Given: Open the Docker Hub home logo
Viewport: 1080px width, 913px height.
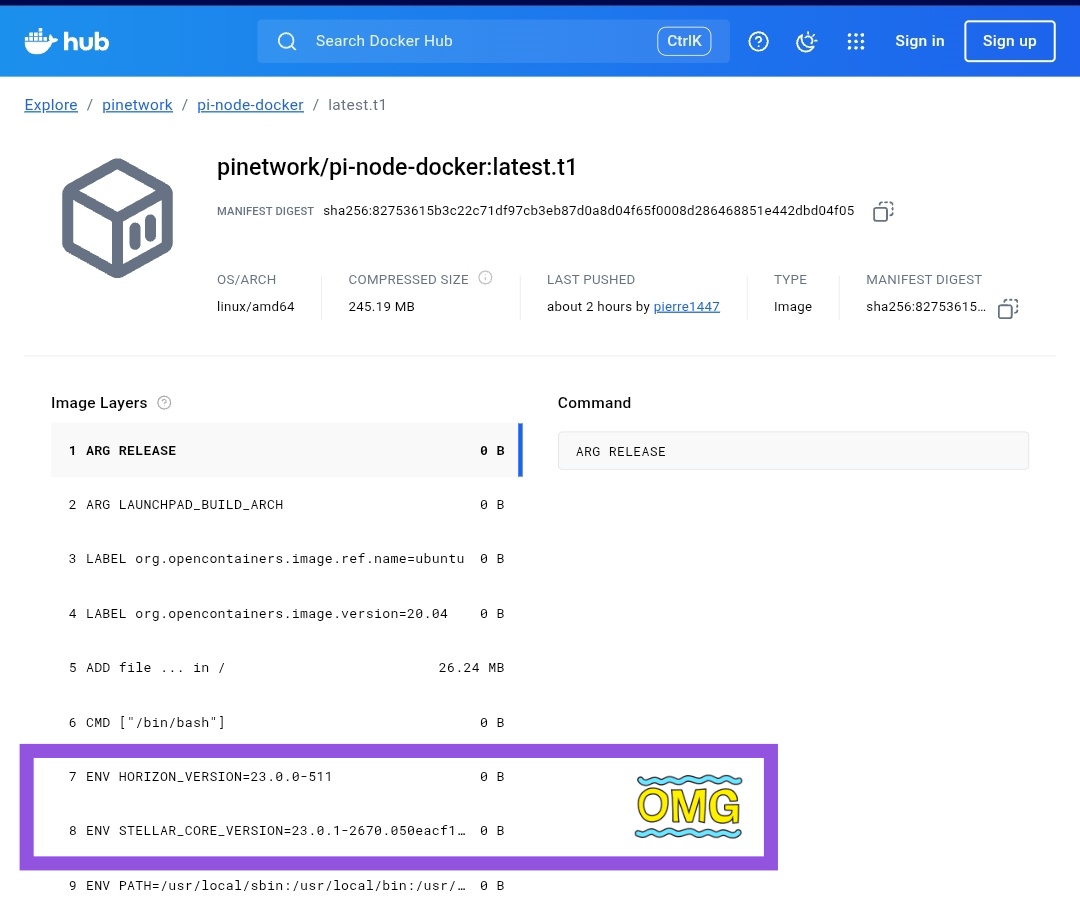Looking at the screenshot, I should click(67, 41).
